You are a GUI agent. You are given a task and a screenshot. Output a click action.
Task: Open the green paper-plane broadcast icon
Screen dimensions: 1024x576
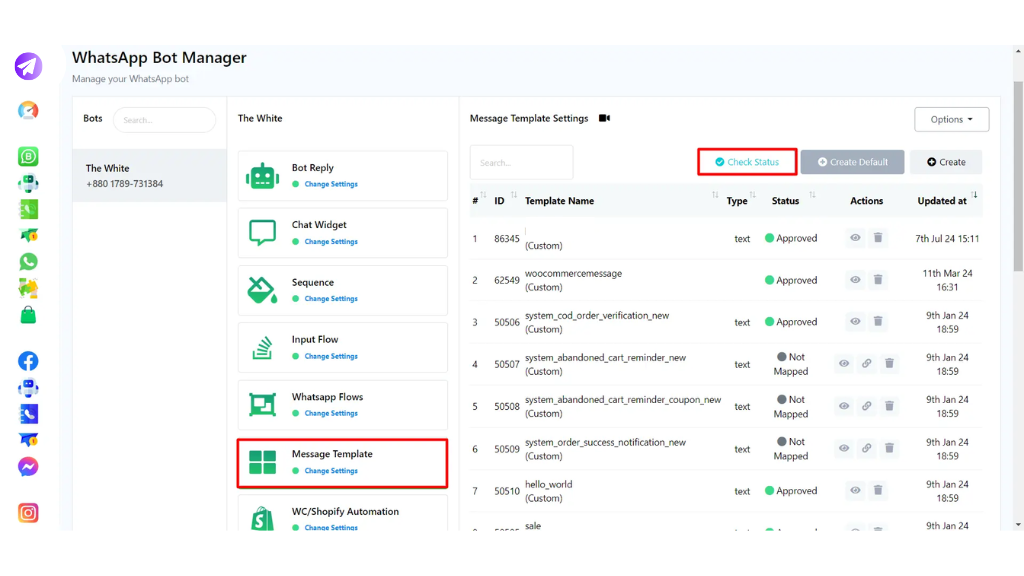28,235
